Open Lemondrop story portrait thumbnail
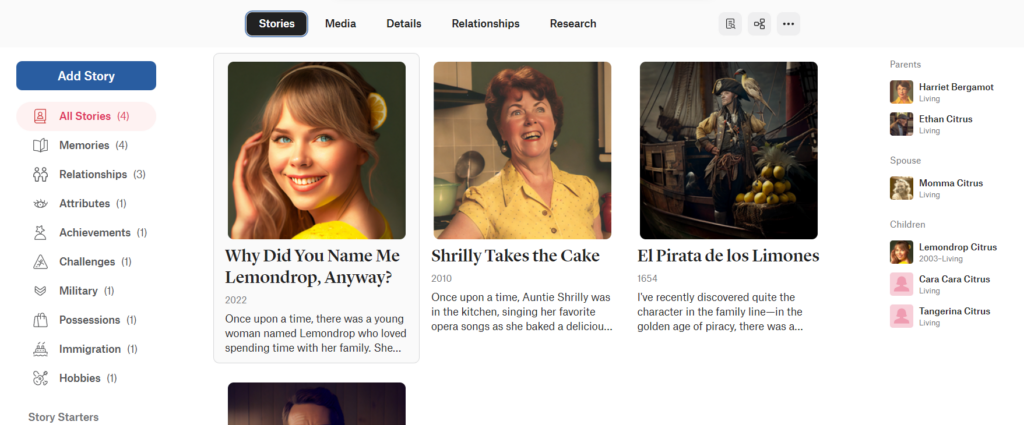Screen dimensions: 1024x425 [317, 151]
